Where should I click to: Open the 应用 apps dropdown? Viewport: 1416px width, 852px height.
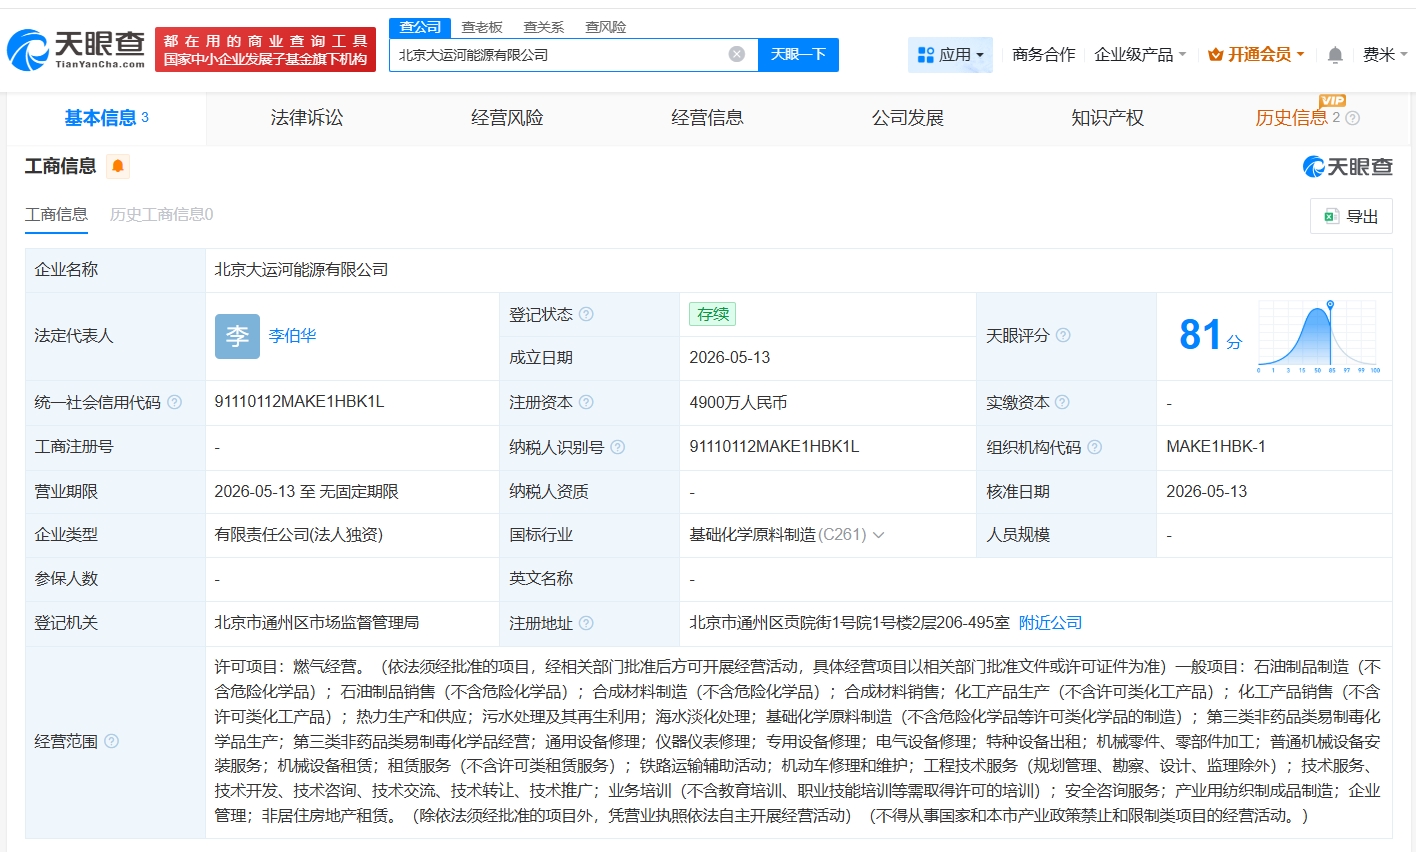[x=950, y=55]
